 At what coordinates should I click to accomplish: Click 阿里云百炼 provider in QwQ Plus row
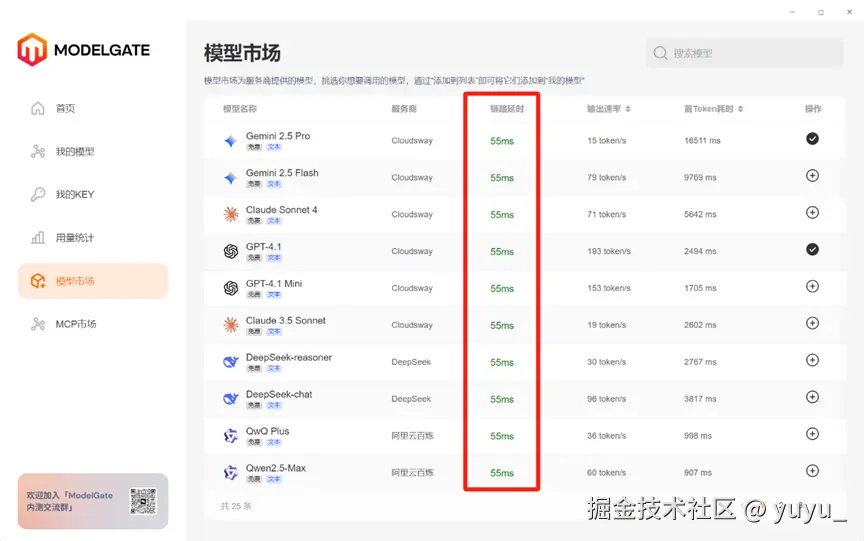pos(412,436)
